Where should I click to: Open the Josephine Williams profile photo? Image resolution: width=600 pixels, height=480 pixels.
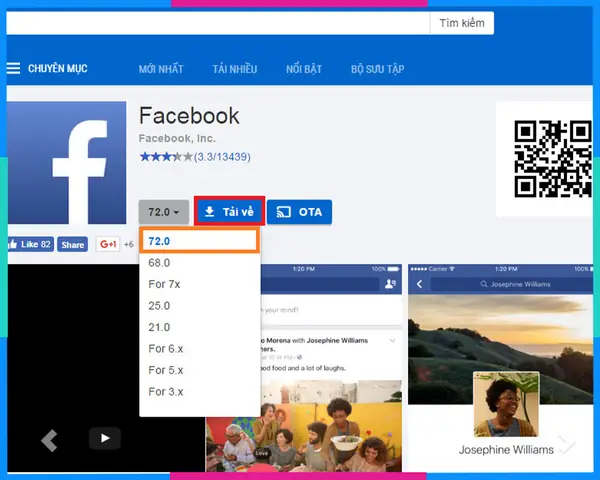[506, 404]
